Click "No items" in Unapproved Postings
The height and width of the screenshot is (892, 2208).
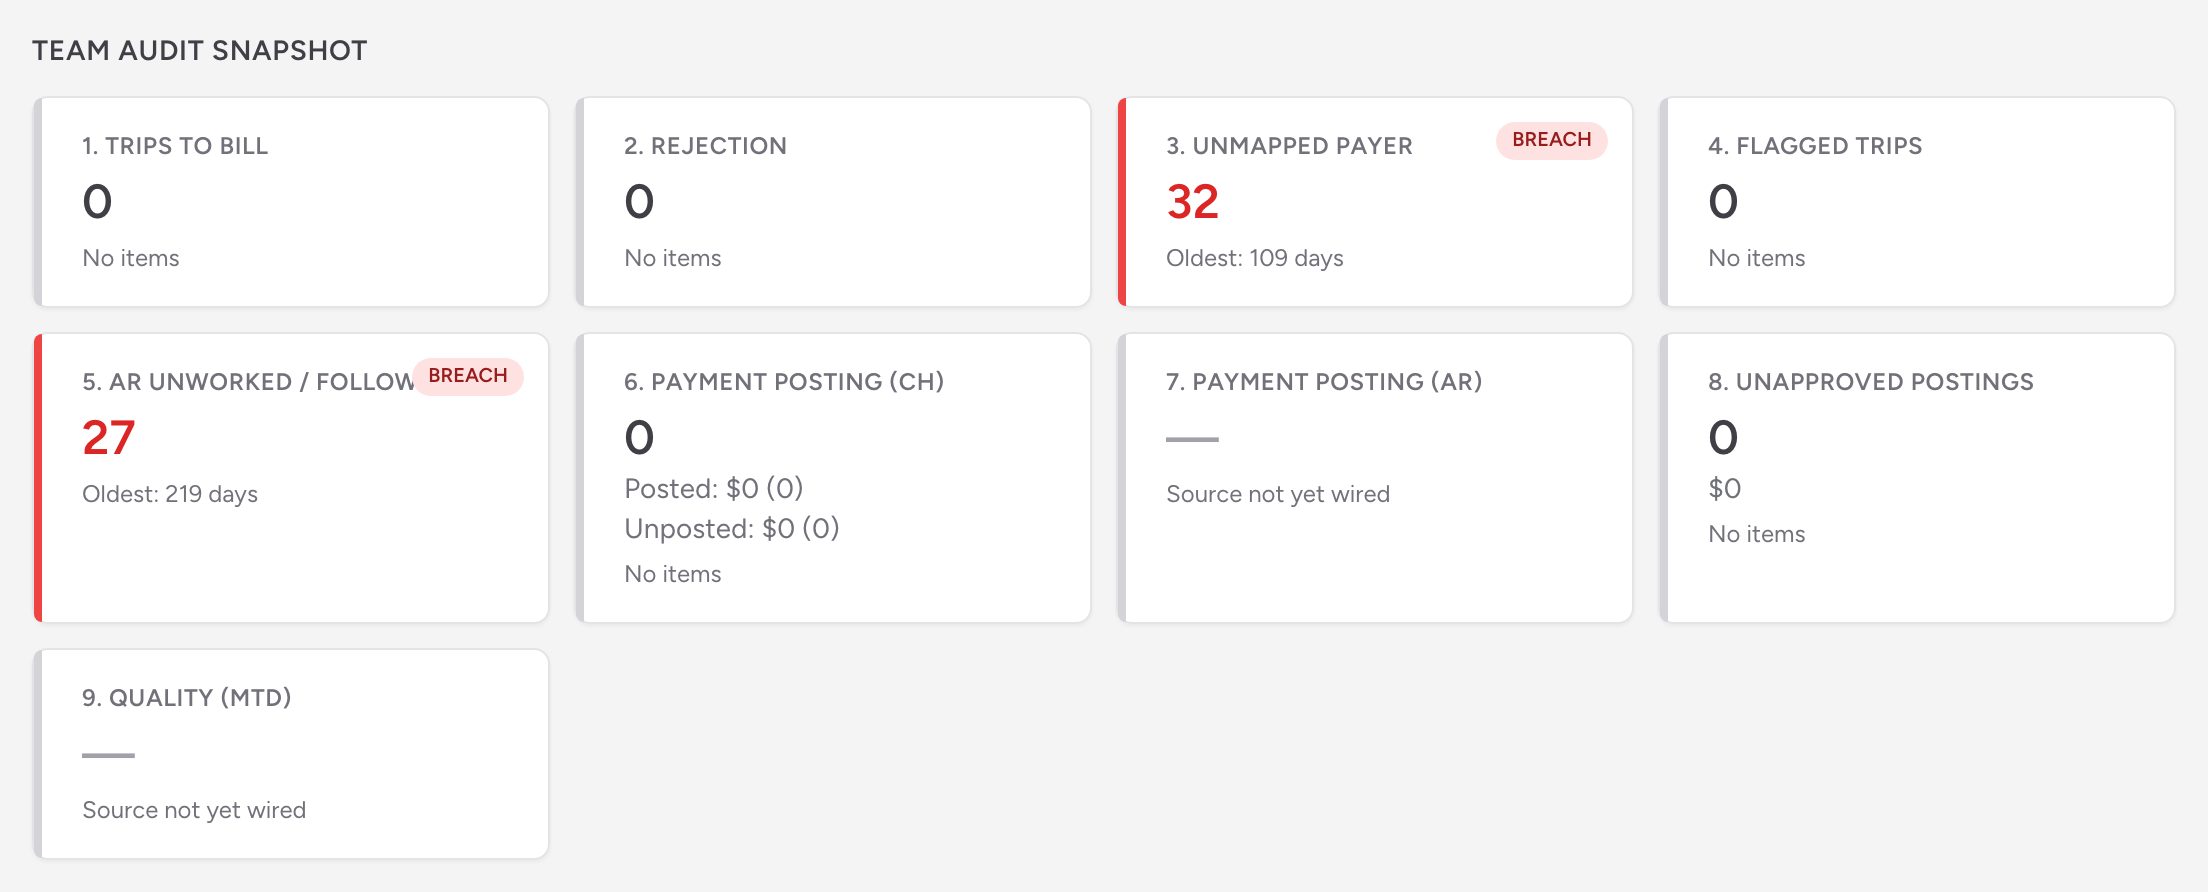[1757, 534]
